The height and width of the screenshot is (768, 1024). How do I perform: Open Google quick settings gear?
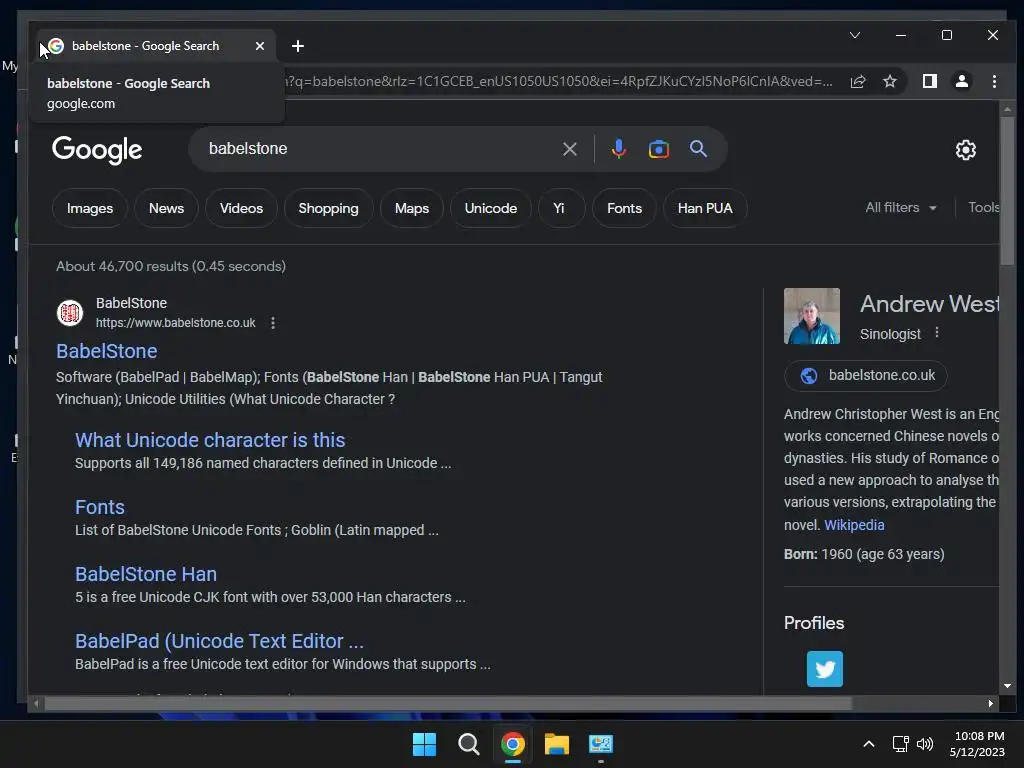click(x=965, y=150)
